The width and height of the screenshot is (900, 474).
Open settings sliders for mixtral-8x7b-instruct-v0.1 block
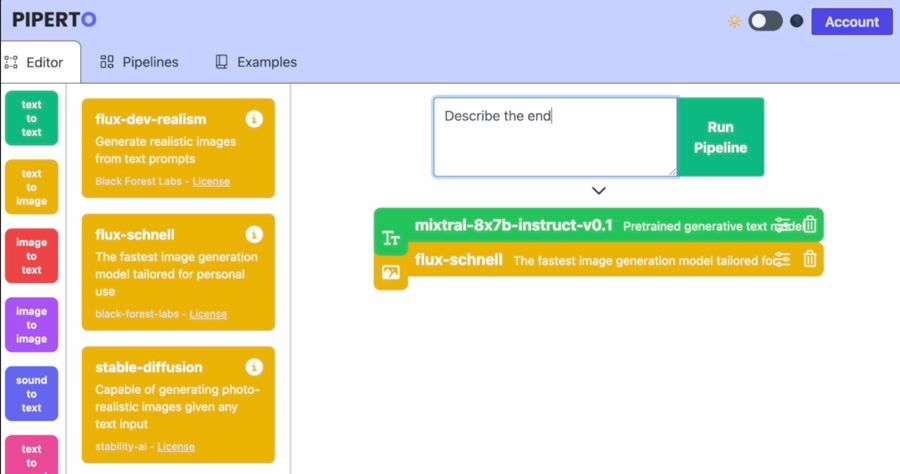(x=782, y=224)
